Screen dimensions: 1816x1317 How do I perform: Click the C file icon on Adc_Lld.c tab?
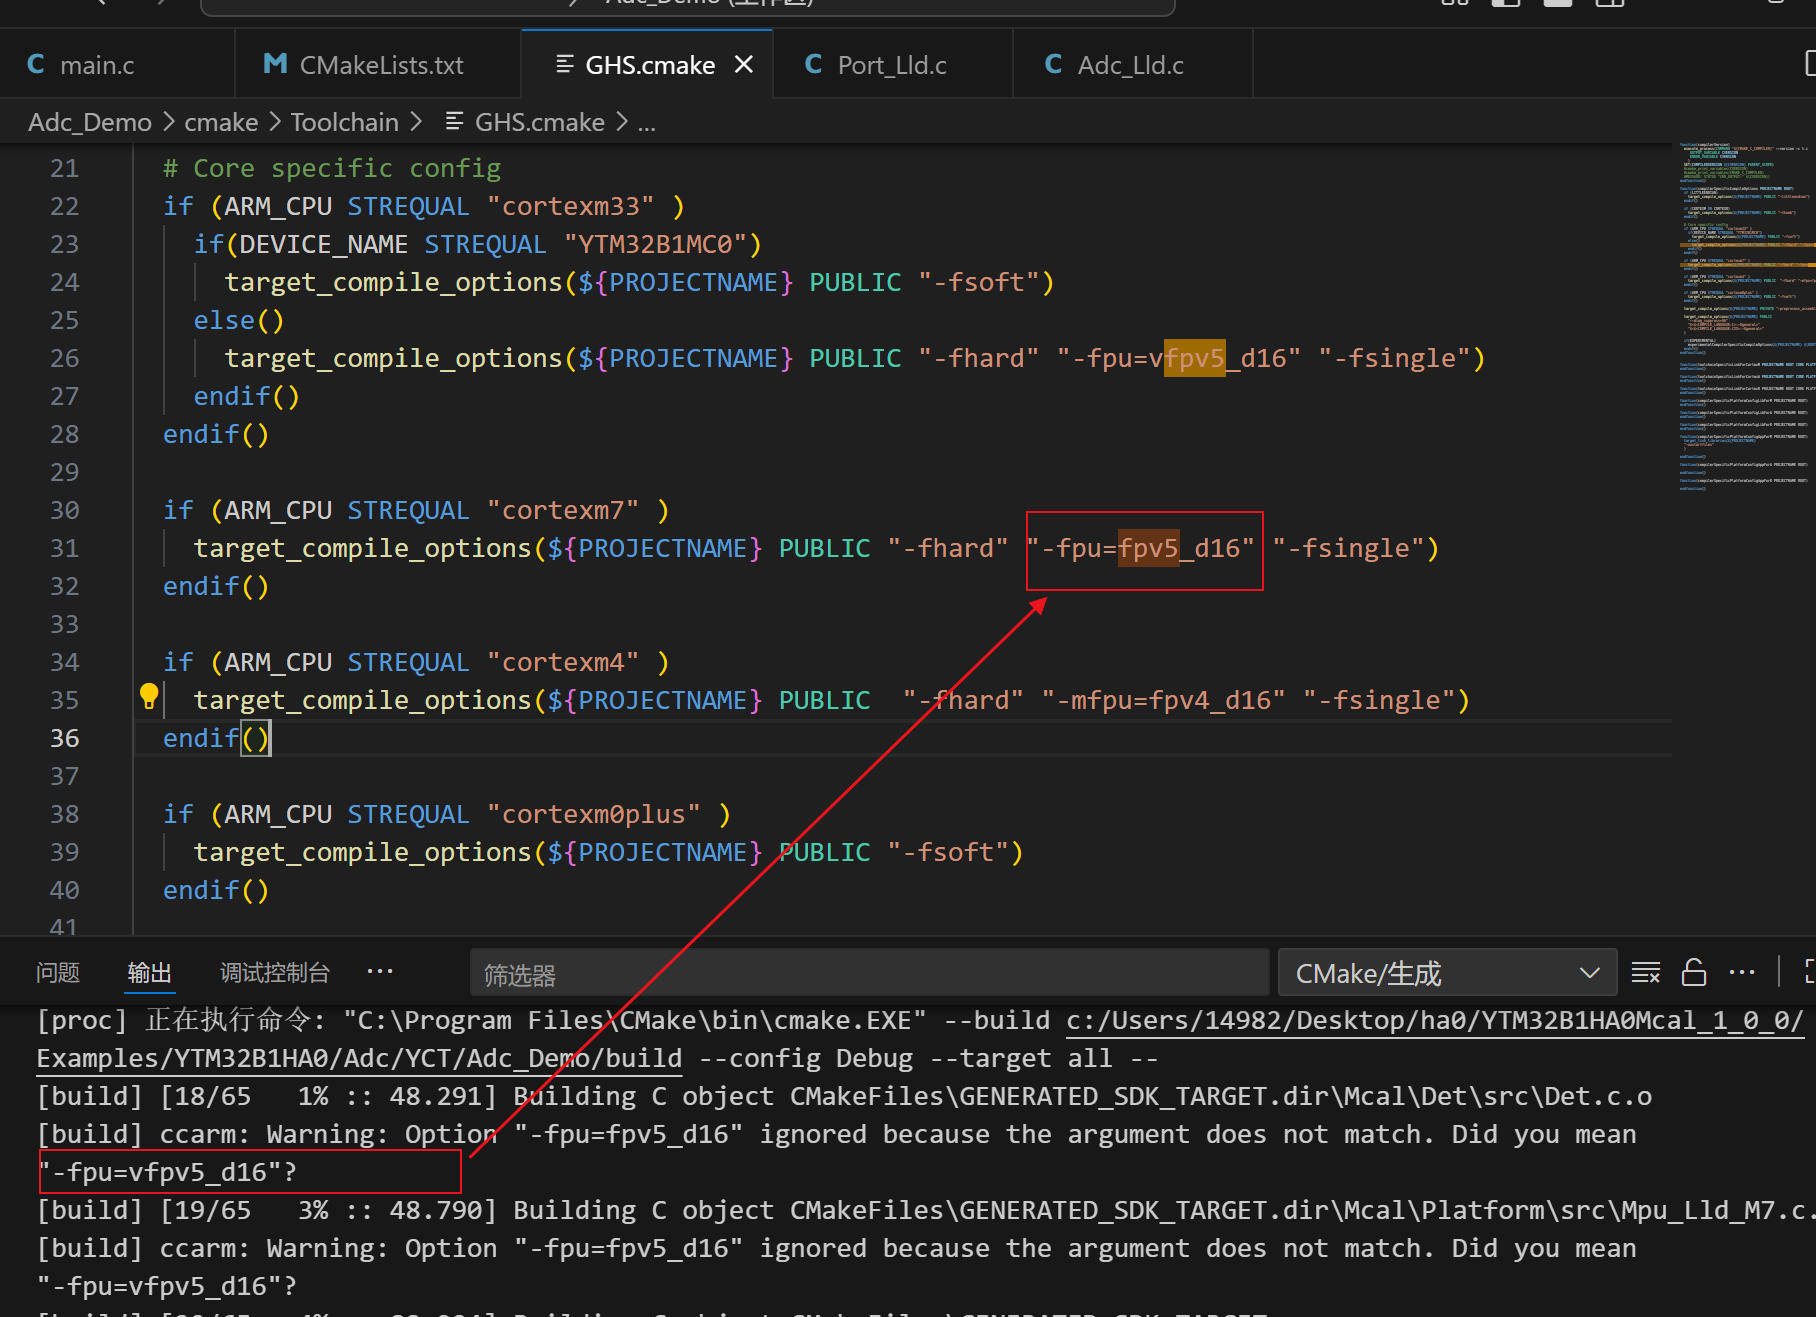(x=1054, y=65)
